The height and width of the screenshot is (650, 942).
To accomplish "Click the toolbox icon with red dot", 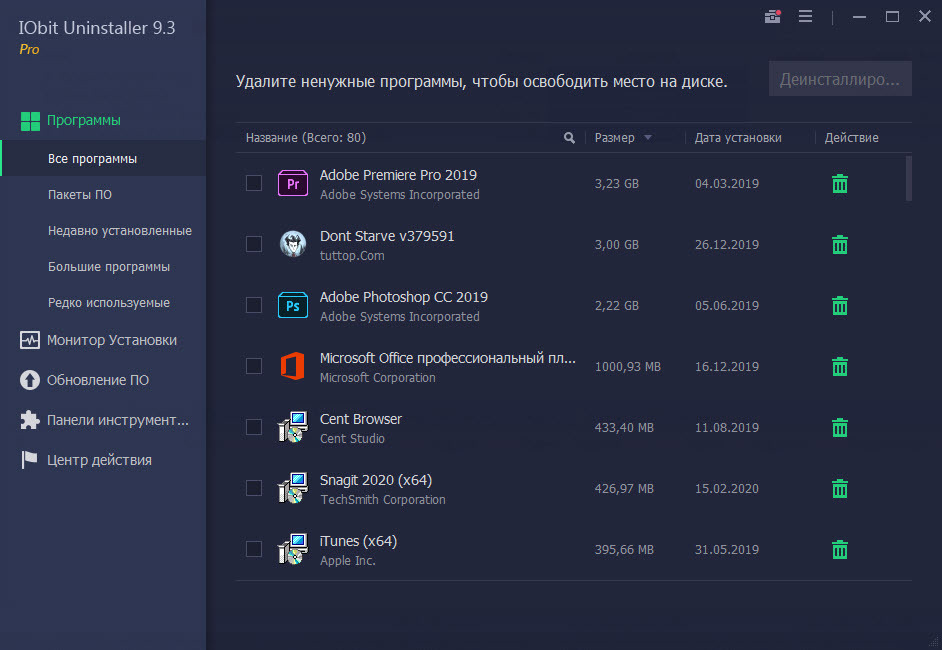I will [773, 16].
